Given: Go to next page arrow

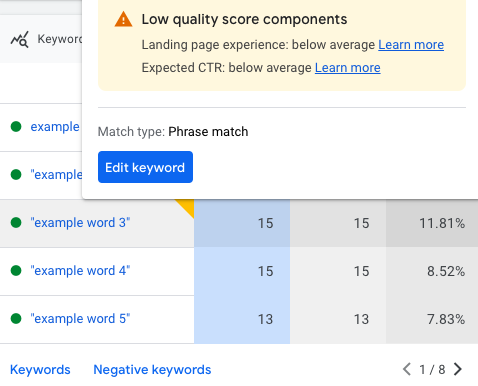Looking at the screenshot, I should [458, 369].
